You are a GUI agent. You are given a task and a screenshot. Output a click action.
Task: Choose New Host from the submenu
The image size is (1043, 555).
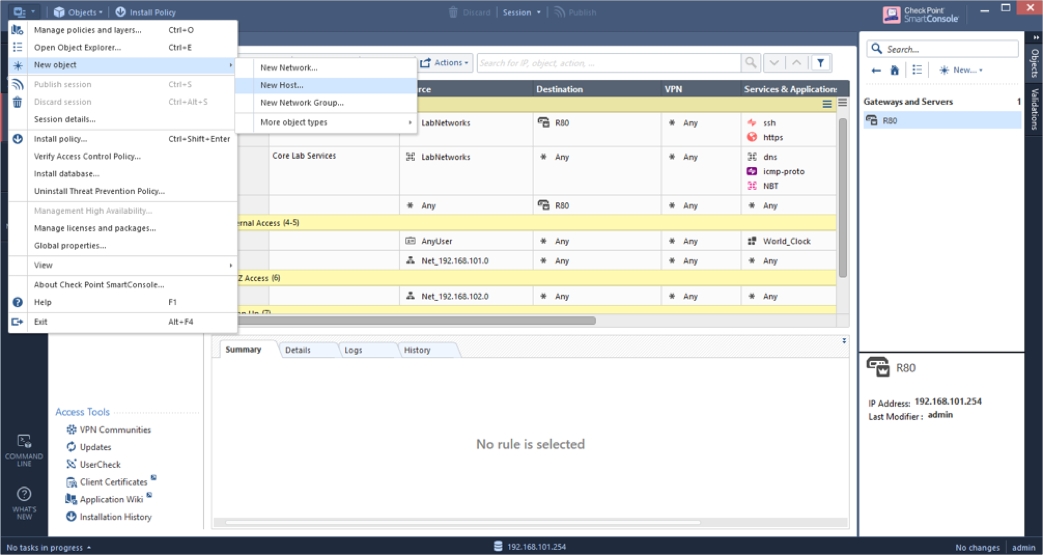282,85
